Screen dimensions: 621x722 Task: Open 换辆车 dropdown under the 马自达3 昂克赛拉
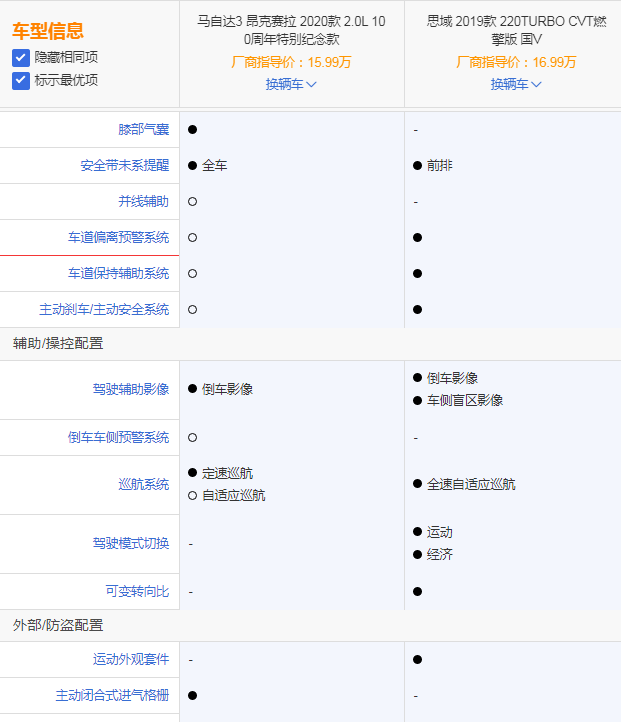click(291, 85)
